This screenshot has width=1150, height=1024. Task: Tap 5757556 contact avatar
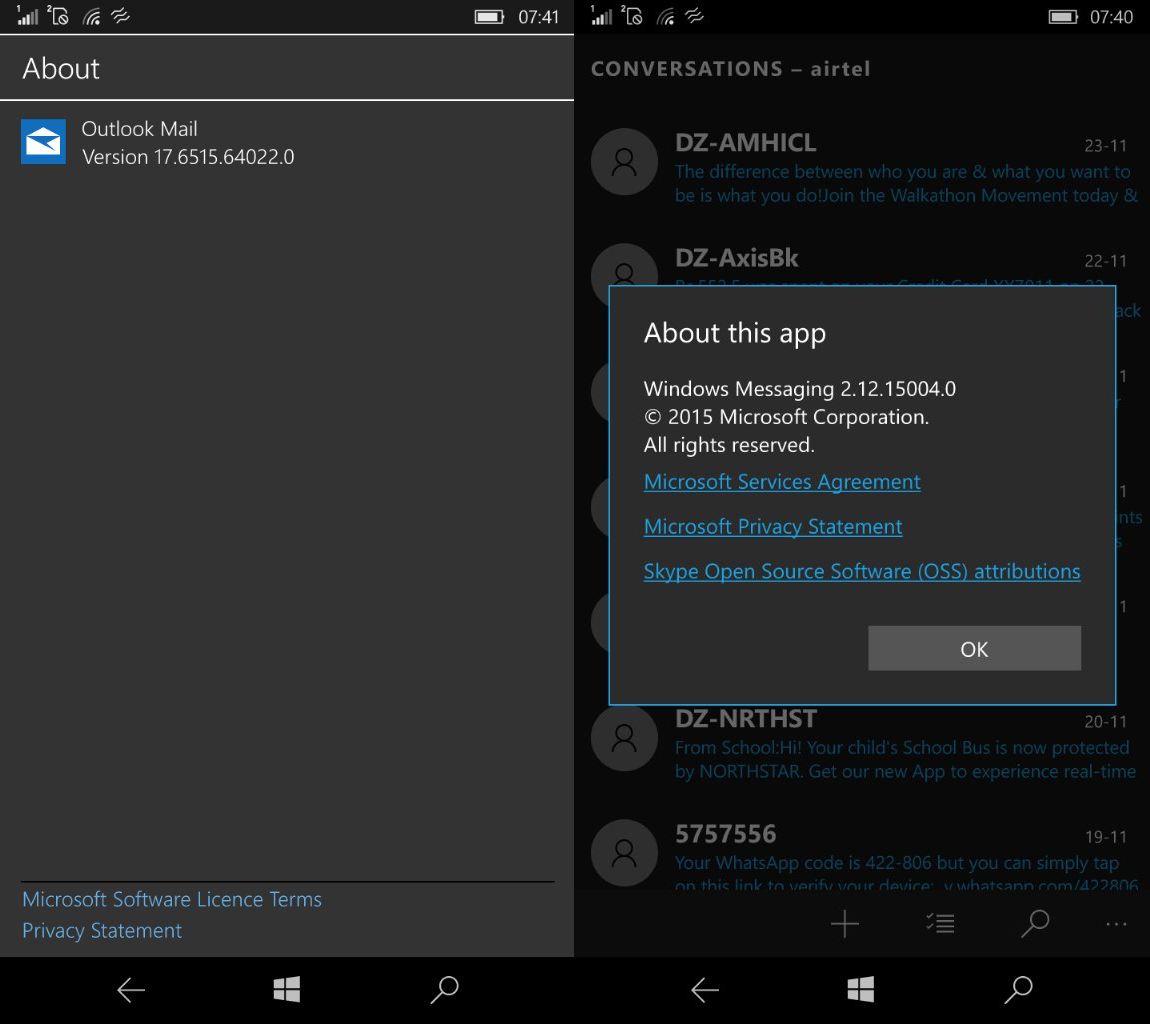coord(624,853)
